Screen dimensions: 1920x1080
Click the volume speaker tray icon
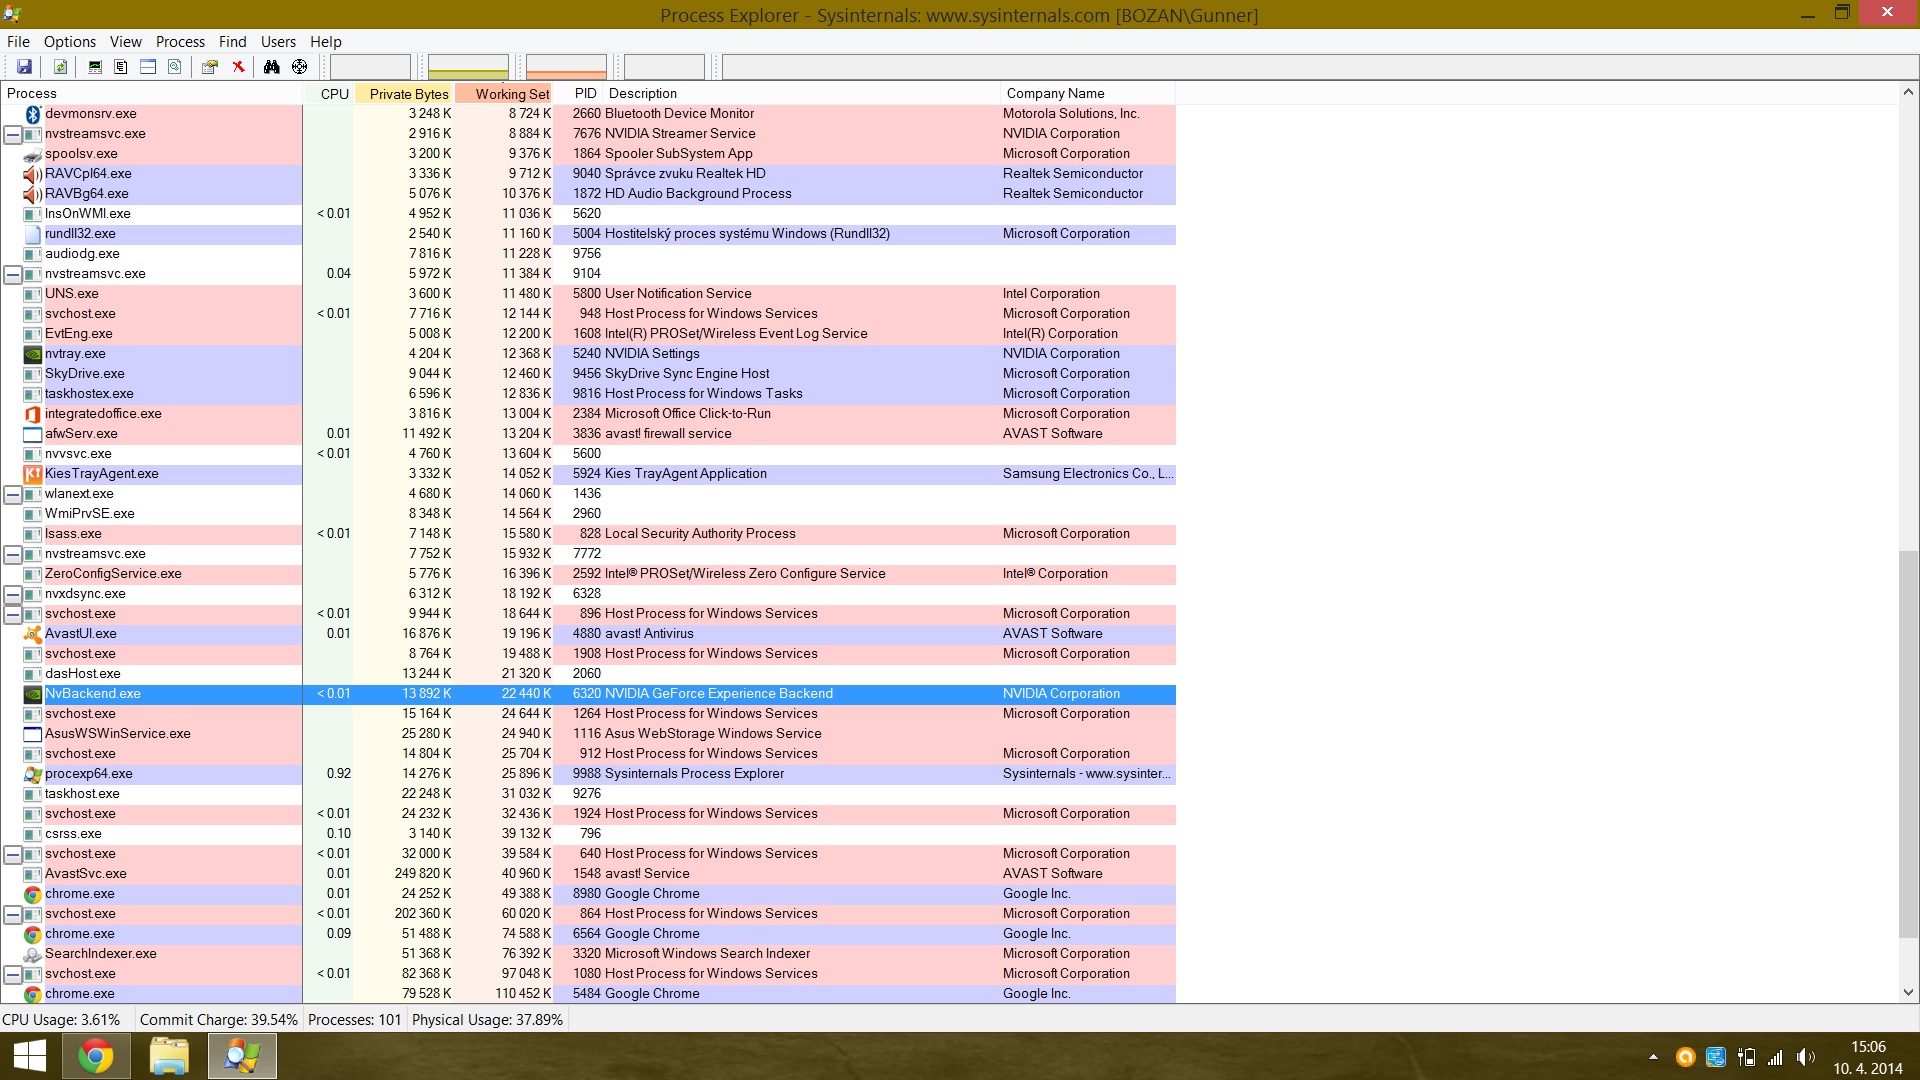click(x=1806, y=1057)
